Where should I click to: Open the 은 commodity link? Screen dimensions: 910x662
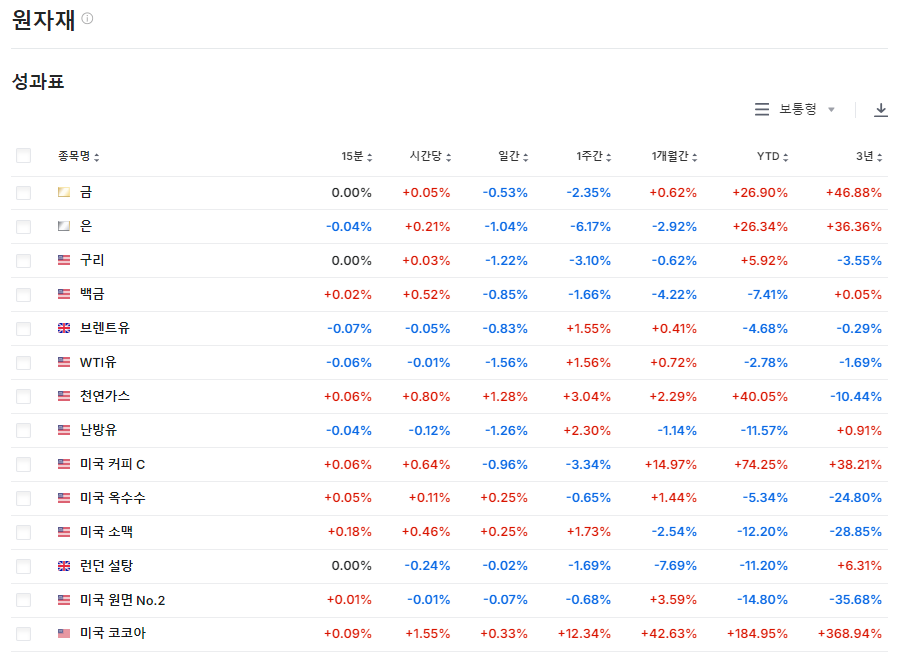click(x=86, y=226)
